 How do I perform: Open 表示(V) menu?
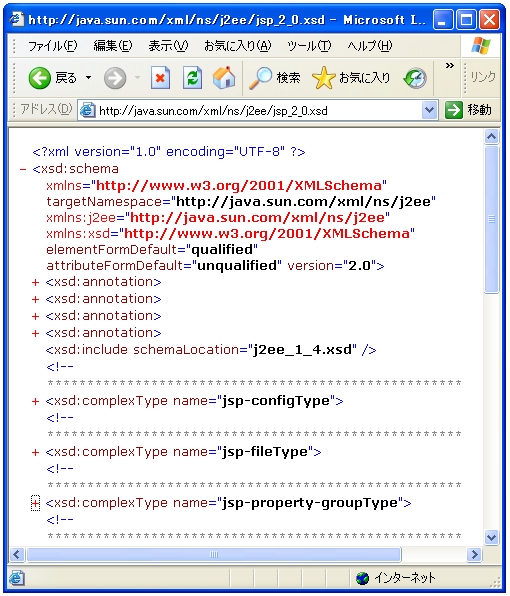168,46
